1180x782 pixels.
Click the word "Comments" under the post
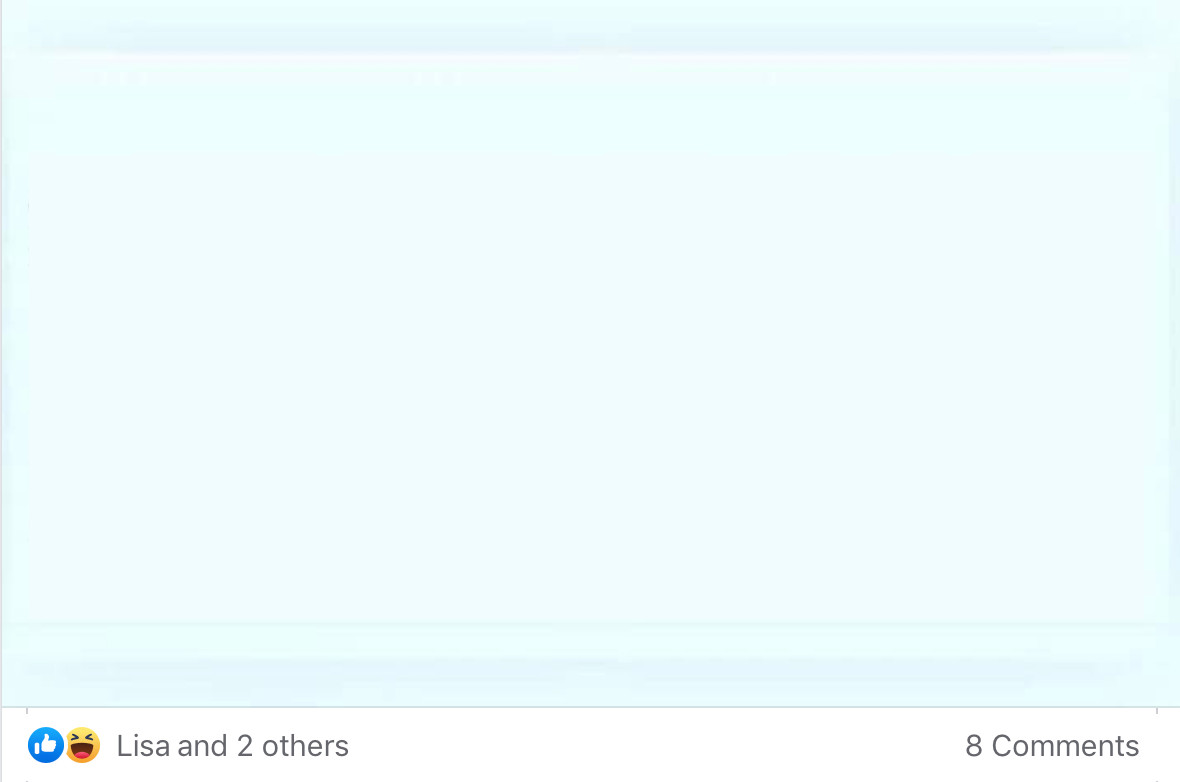point(1065,746)
